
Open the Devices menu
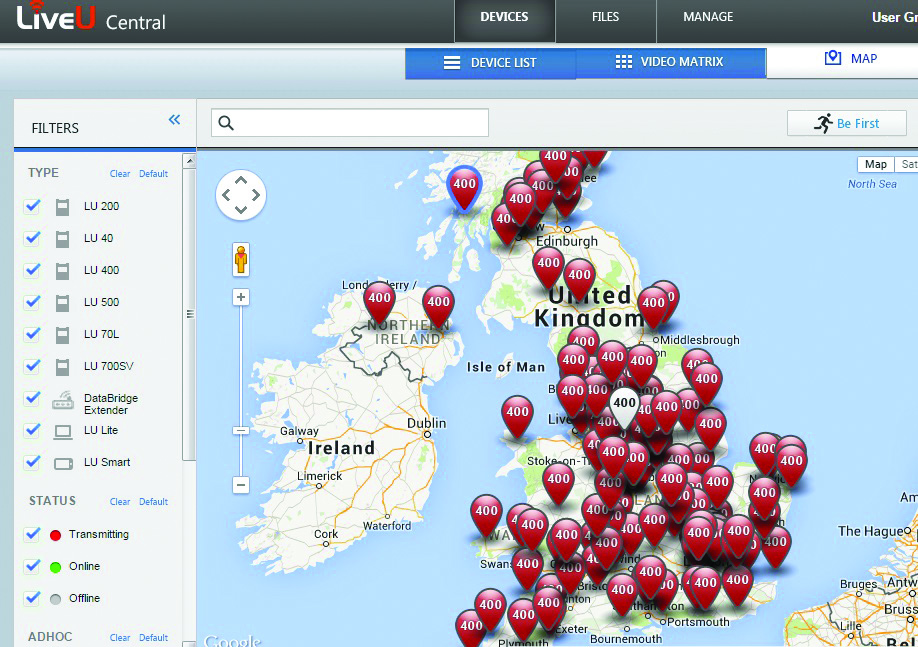[x=505, y=19]
